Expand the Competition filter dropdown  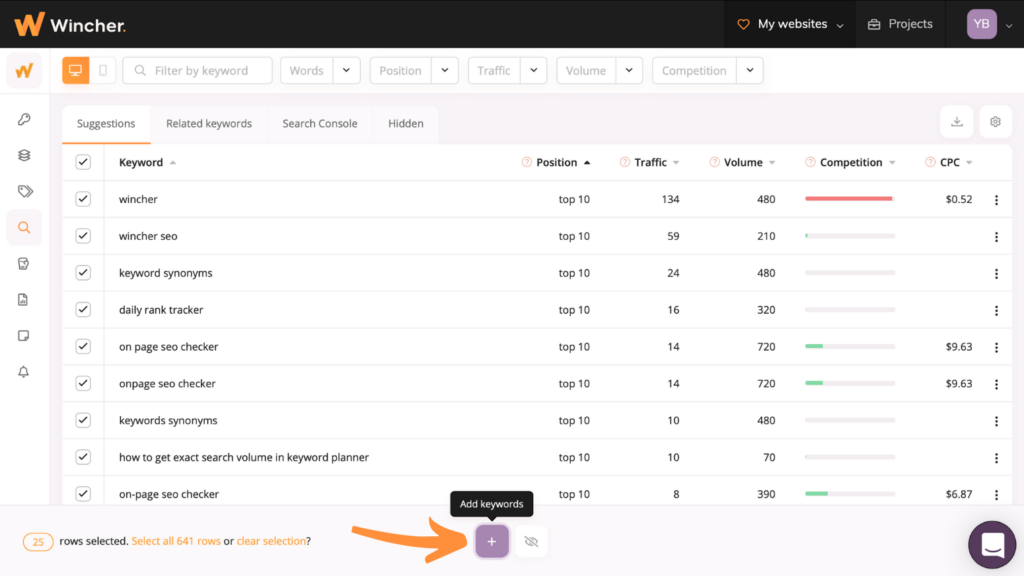pyautogui.click(x=750, y=71)
